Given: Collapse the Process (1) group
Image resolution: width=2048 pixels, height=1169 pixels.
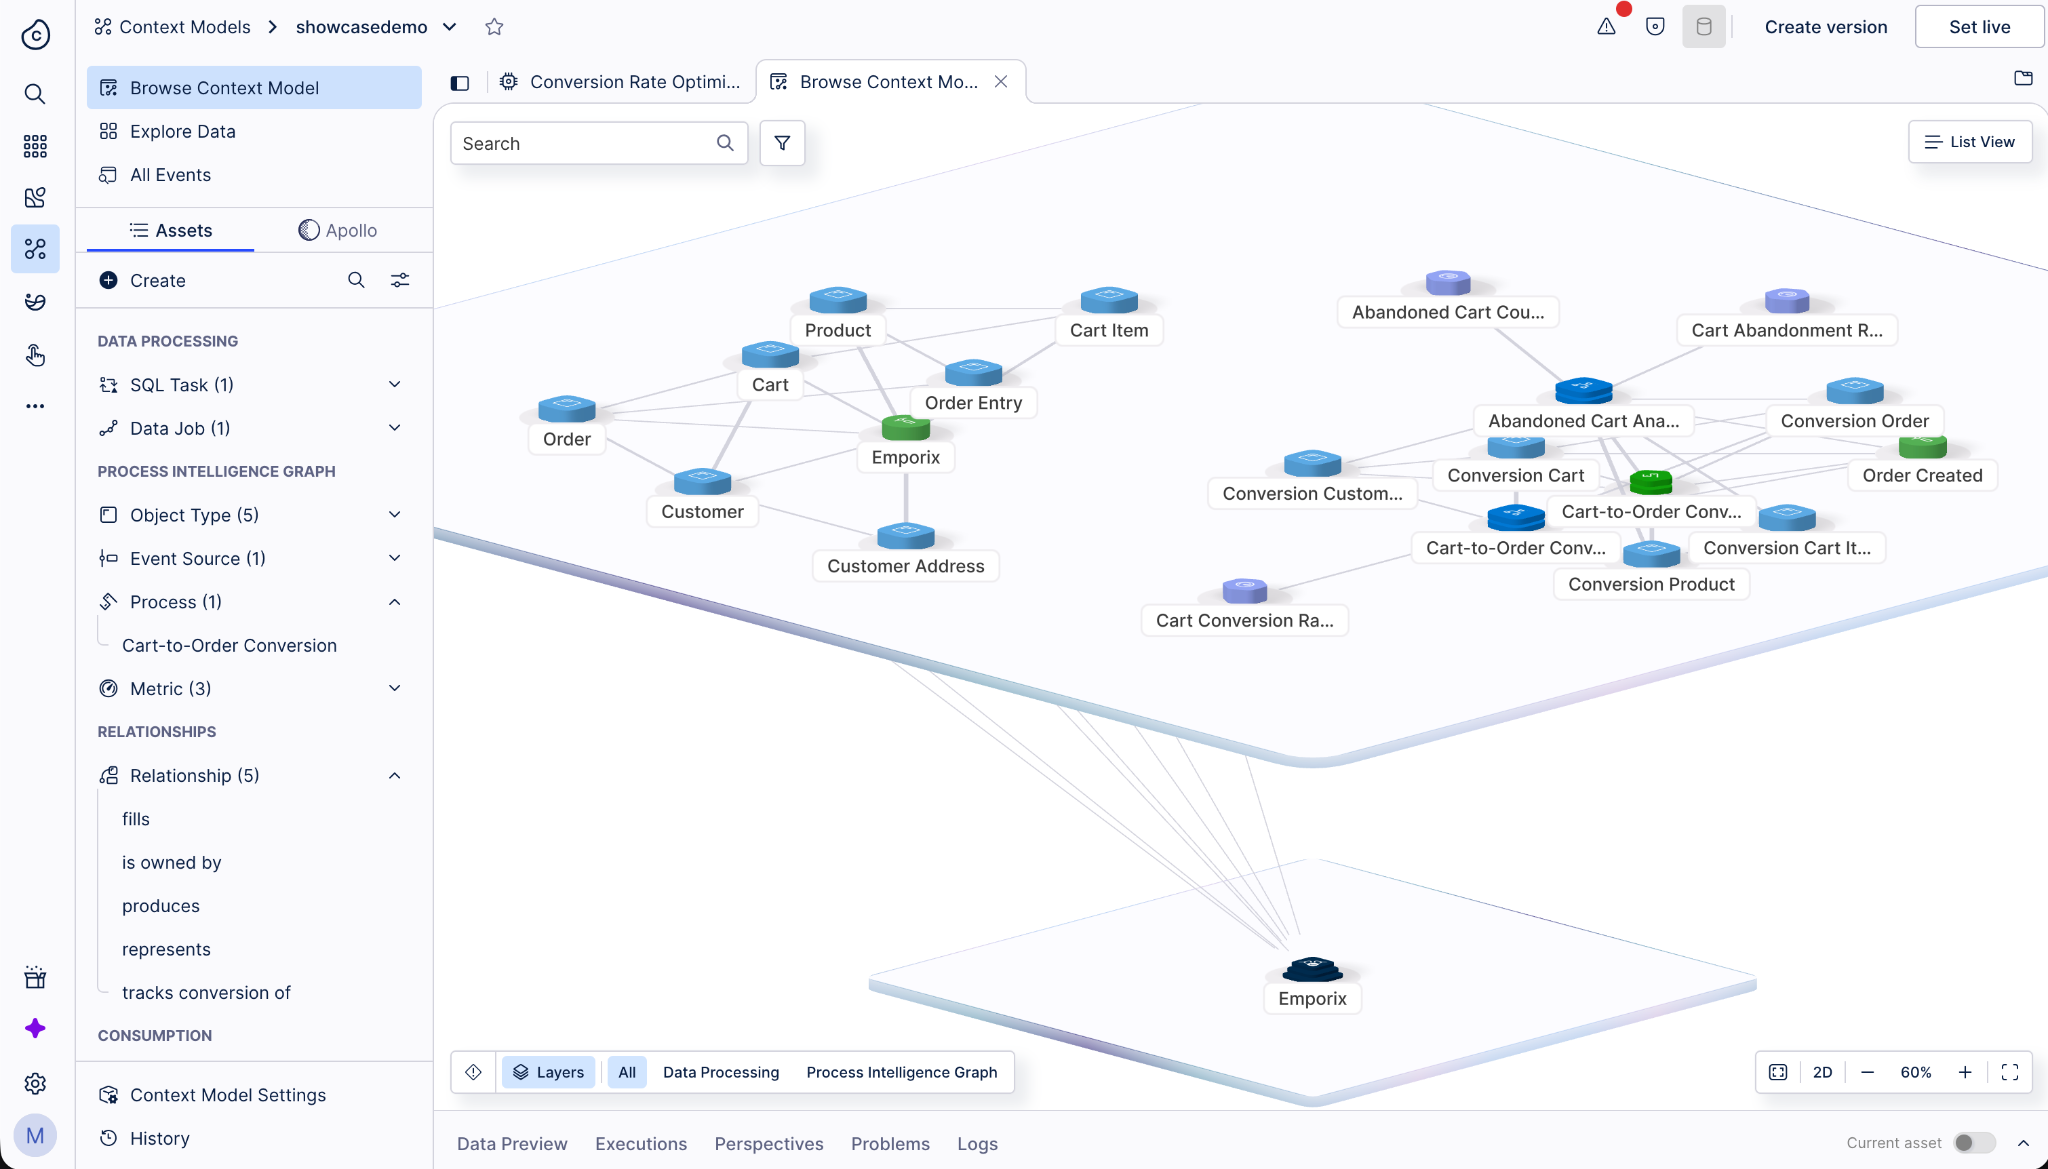Looking at the screenshot, I should pos(394,601).
